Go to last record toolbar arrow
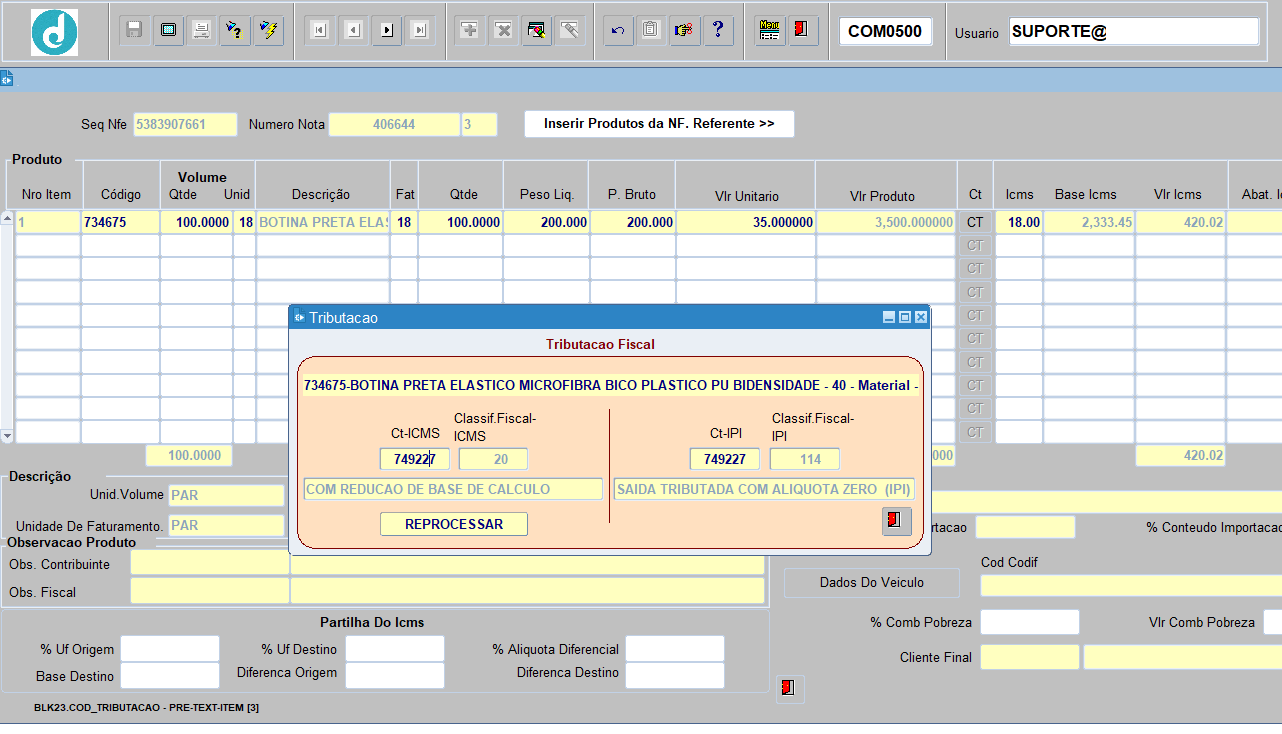 (x=420, y=30)
